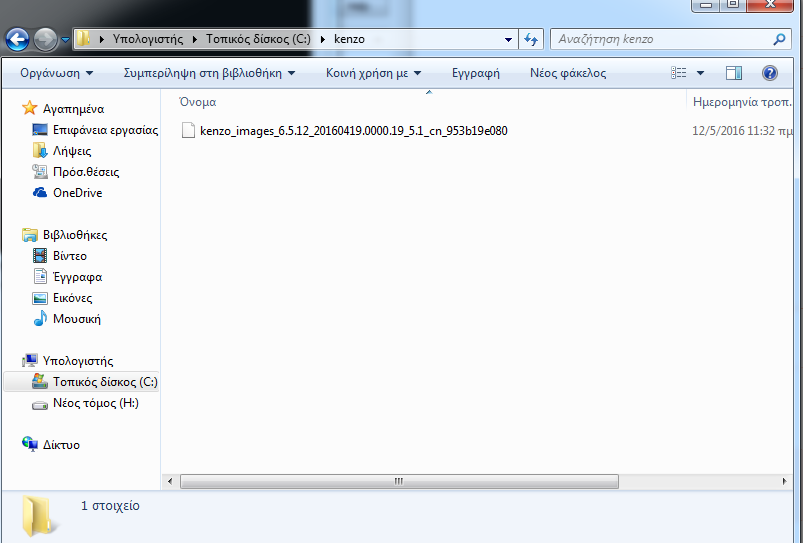This screenshot has height=543, width=803.
Task: Open OneDrive in the sidebar
Action: tap(77, 193)
